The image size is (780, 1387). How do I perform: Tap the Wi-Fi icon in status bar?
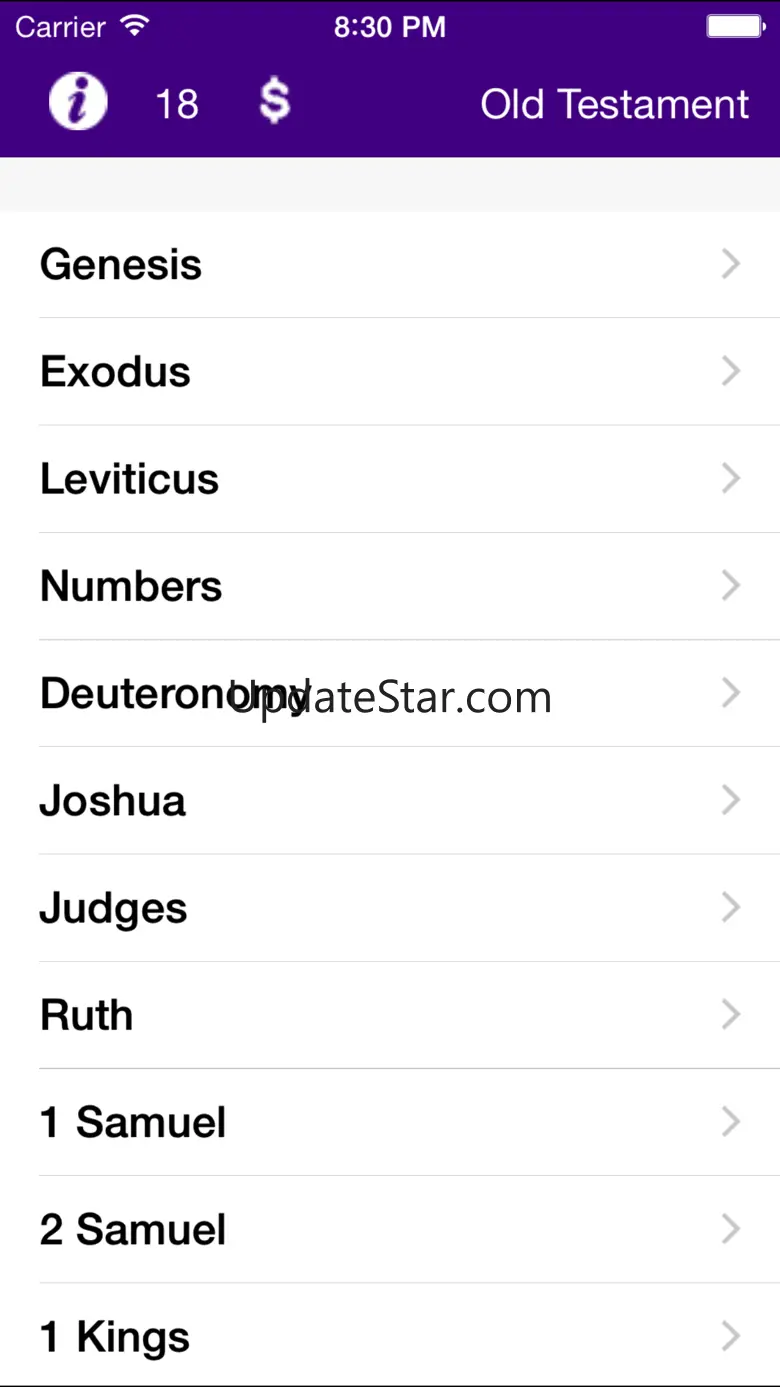click(x=134, y=27)
